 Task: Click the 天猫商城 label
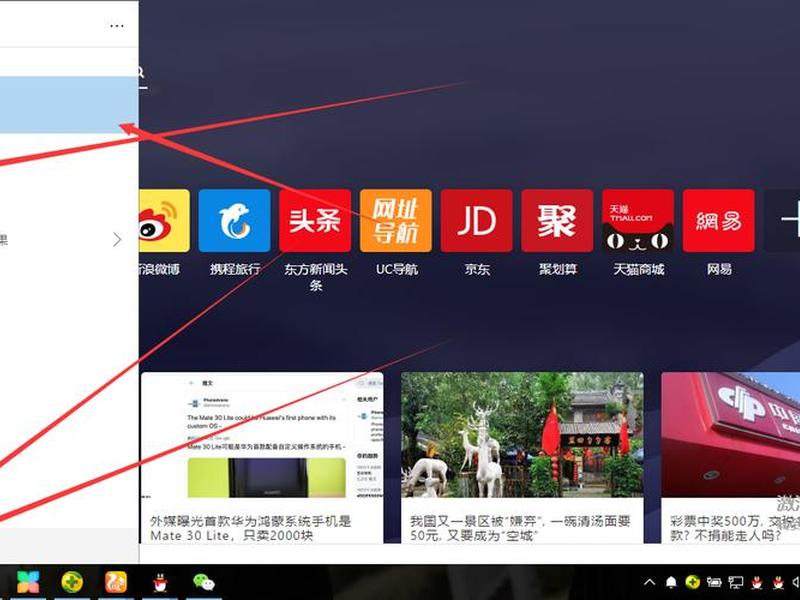[639, 269]
